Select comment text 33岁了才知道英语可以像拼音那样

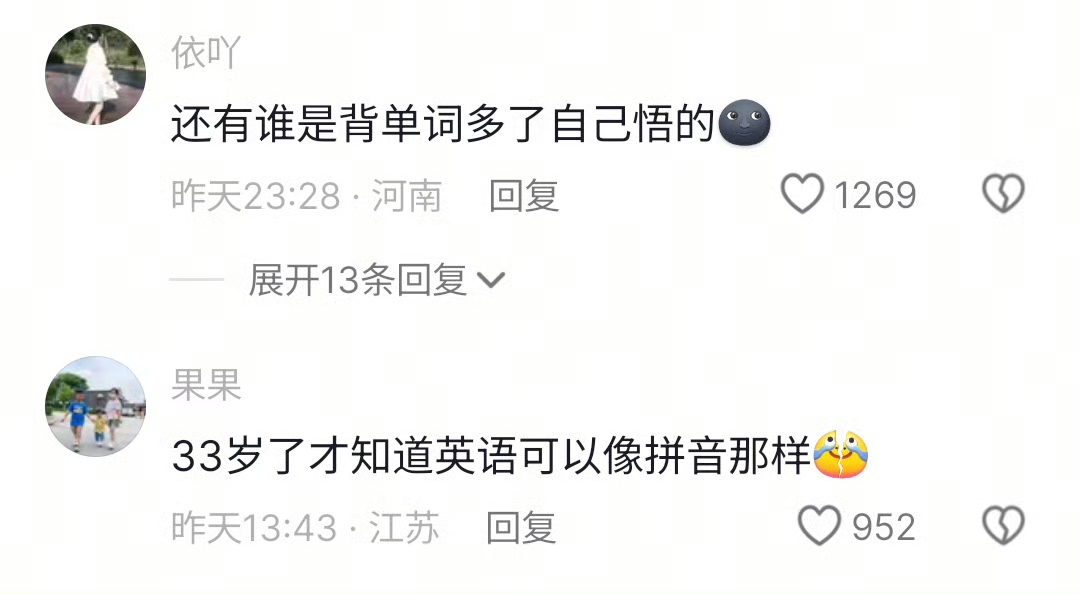[x=491, y=456]
